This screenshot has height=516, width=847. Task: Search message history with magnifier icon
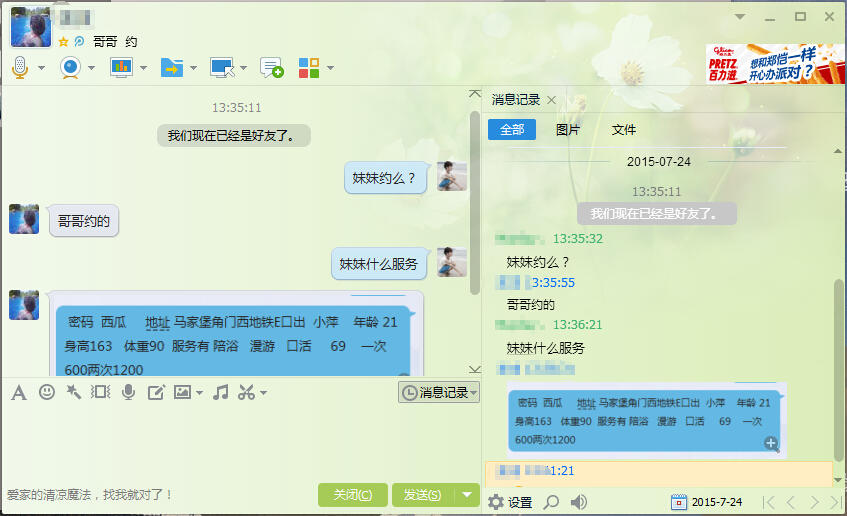pyautogui.click(x=551, y=502)
